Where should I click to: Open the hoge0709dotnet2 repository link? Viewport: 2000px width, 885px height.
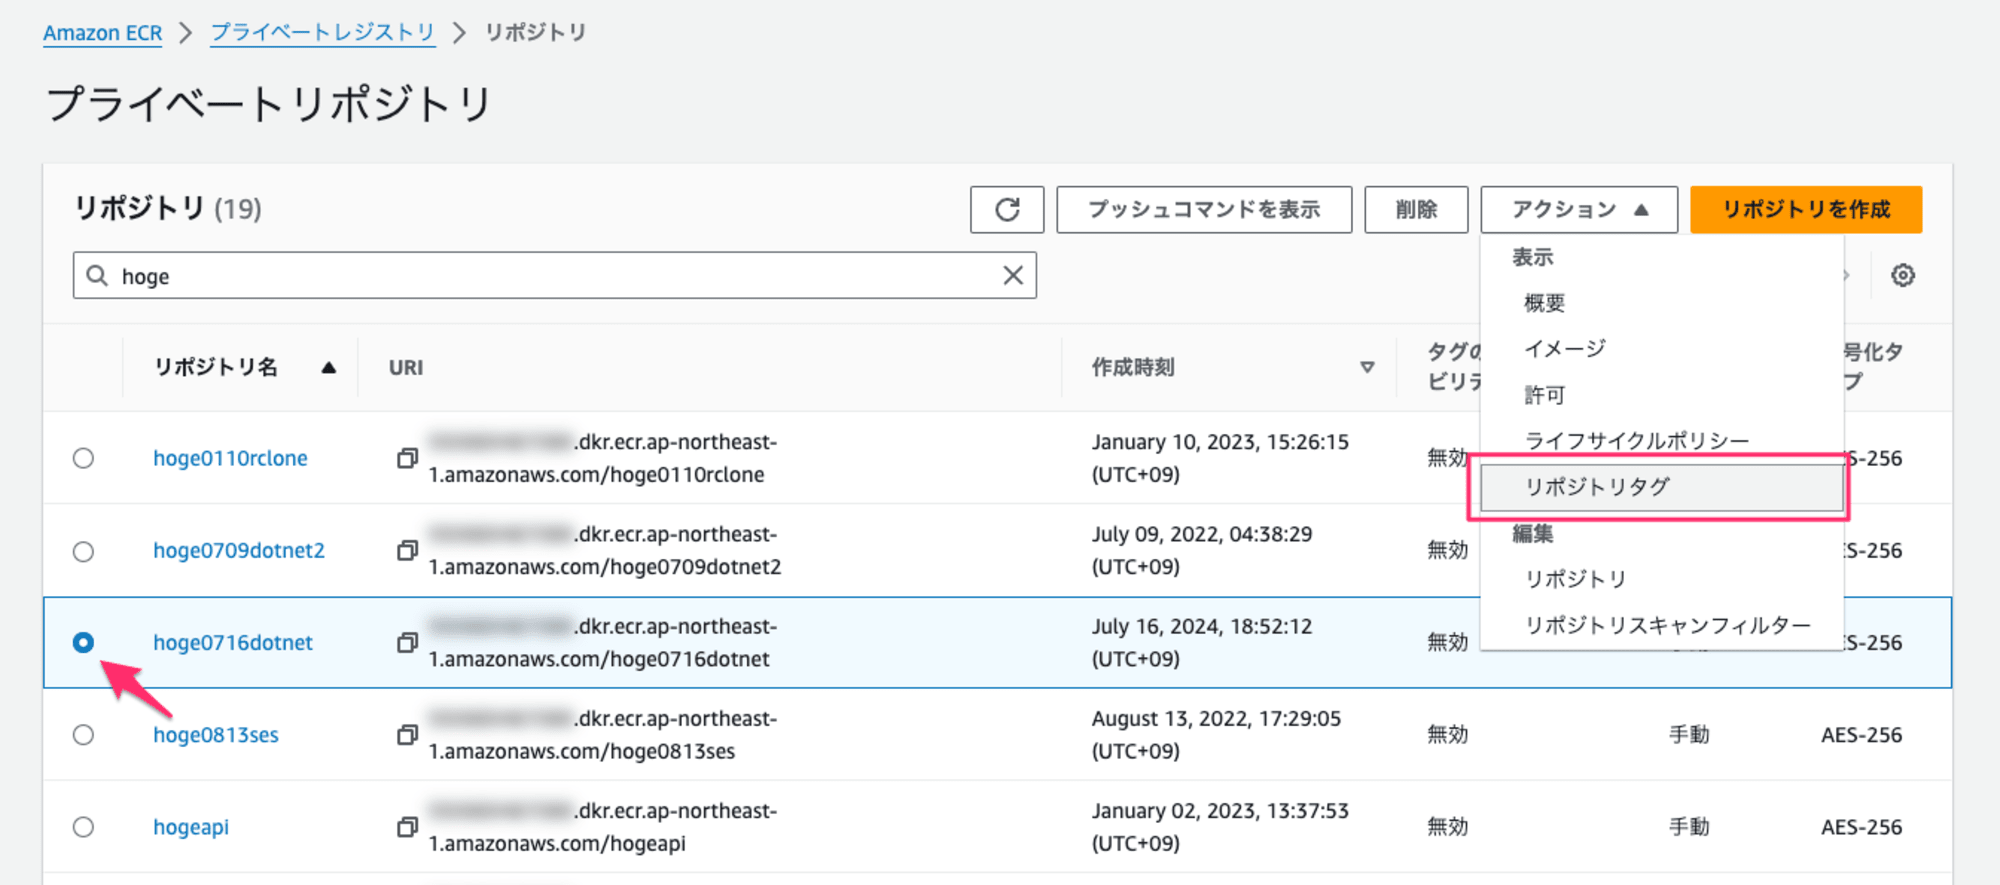239,550
